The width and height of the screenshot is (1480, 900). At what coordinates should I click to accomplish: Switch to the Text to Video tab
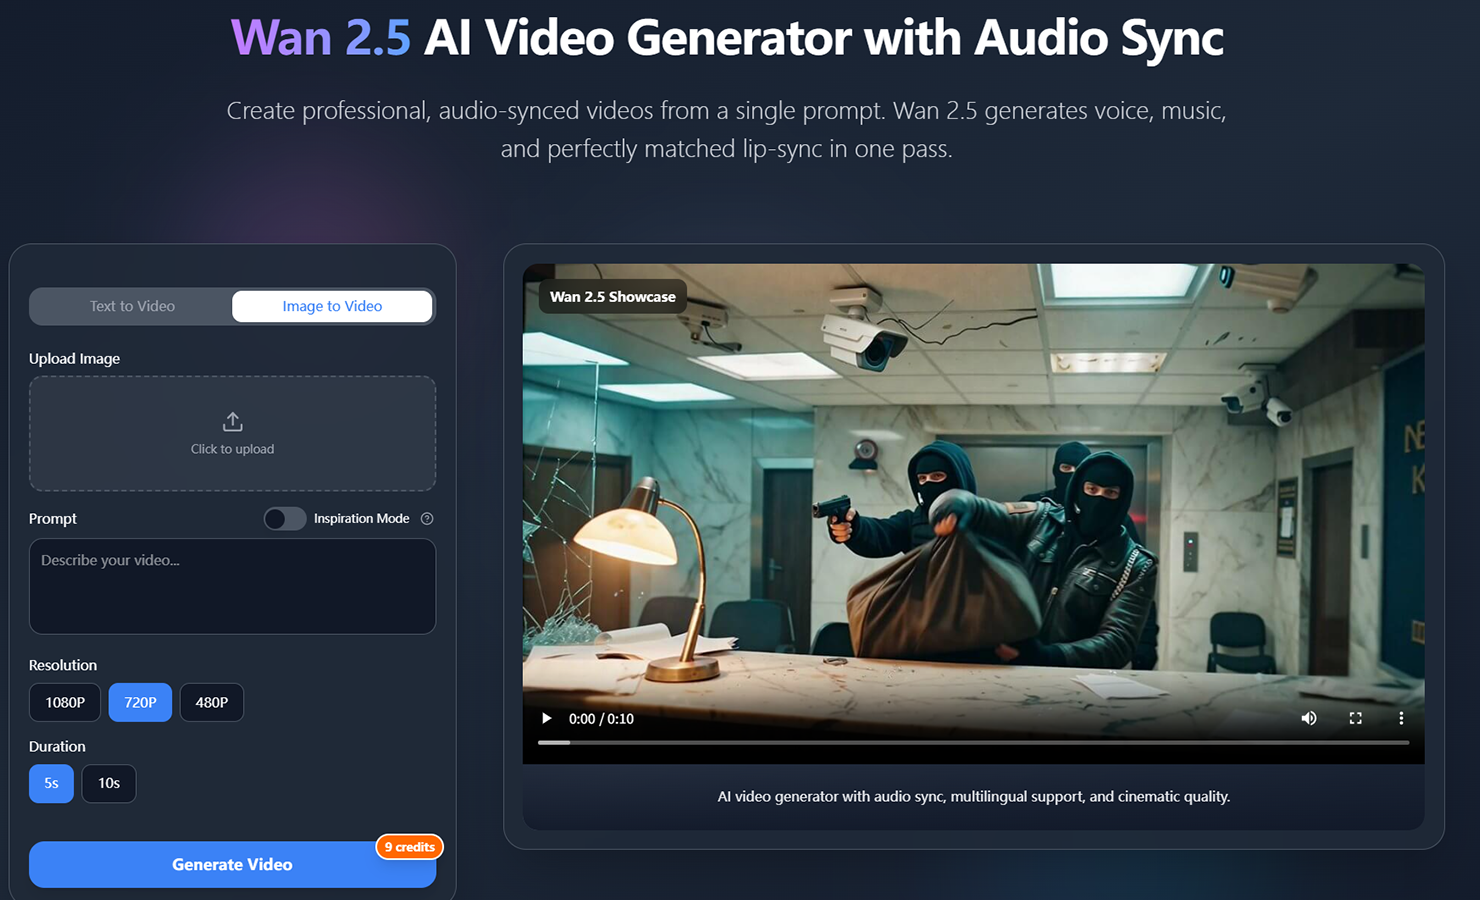click(x=131, y=306)
